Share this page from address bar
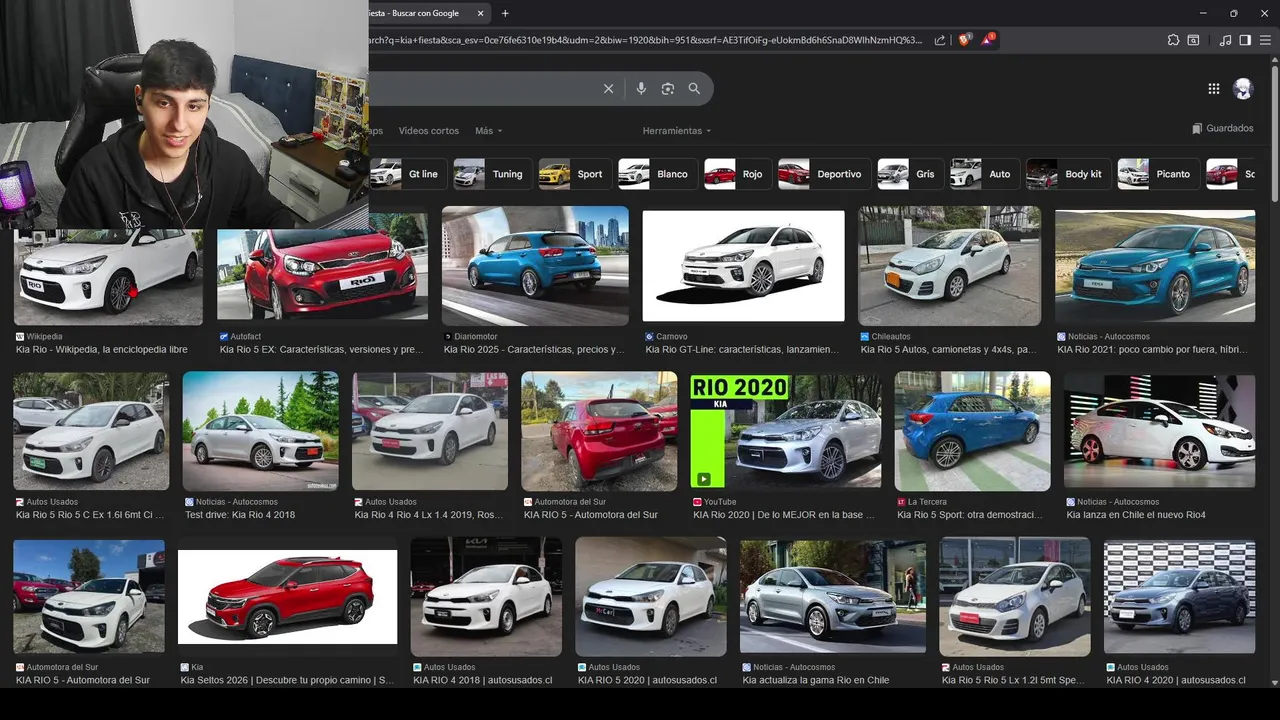The width and height of the screenshot is (1280, 720). [940, 40]
